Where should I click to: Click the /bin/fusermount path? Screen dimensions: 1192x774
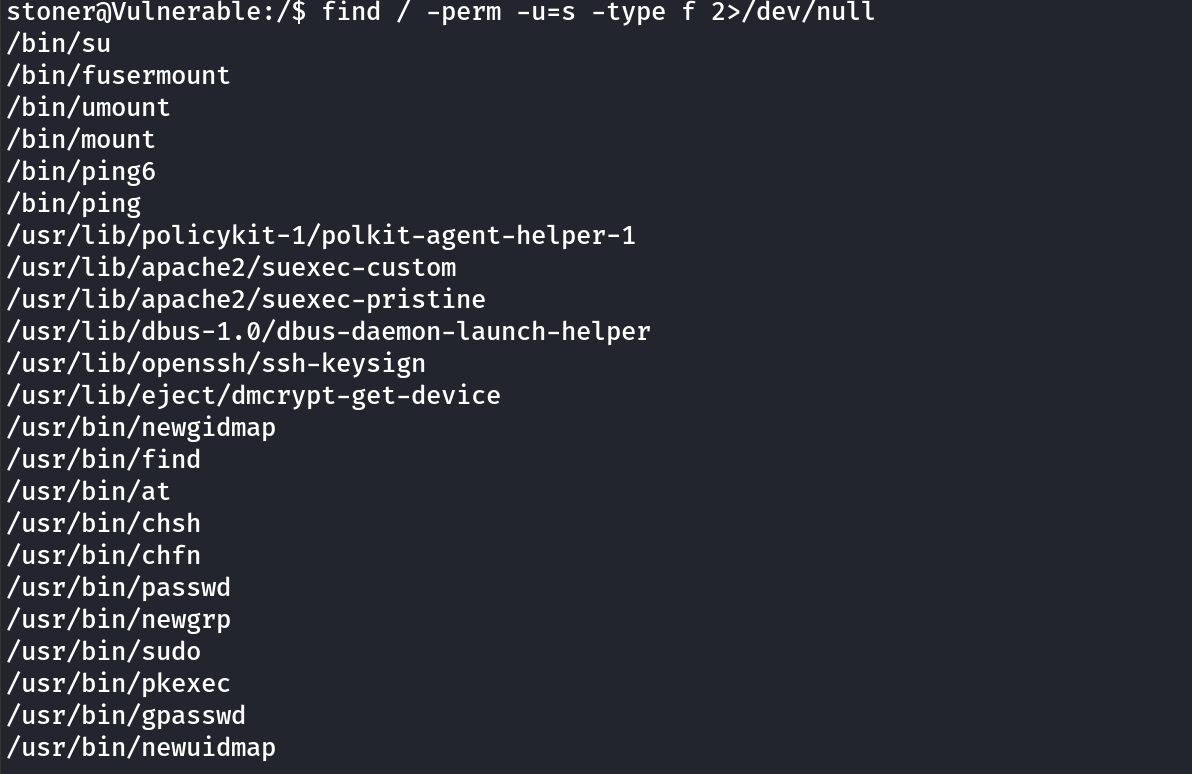pos(118,76)
